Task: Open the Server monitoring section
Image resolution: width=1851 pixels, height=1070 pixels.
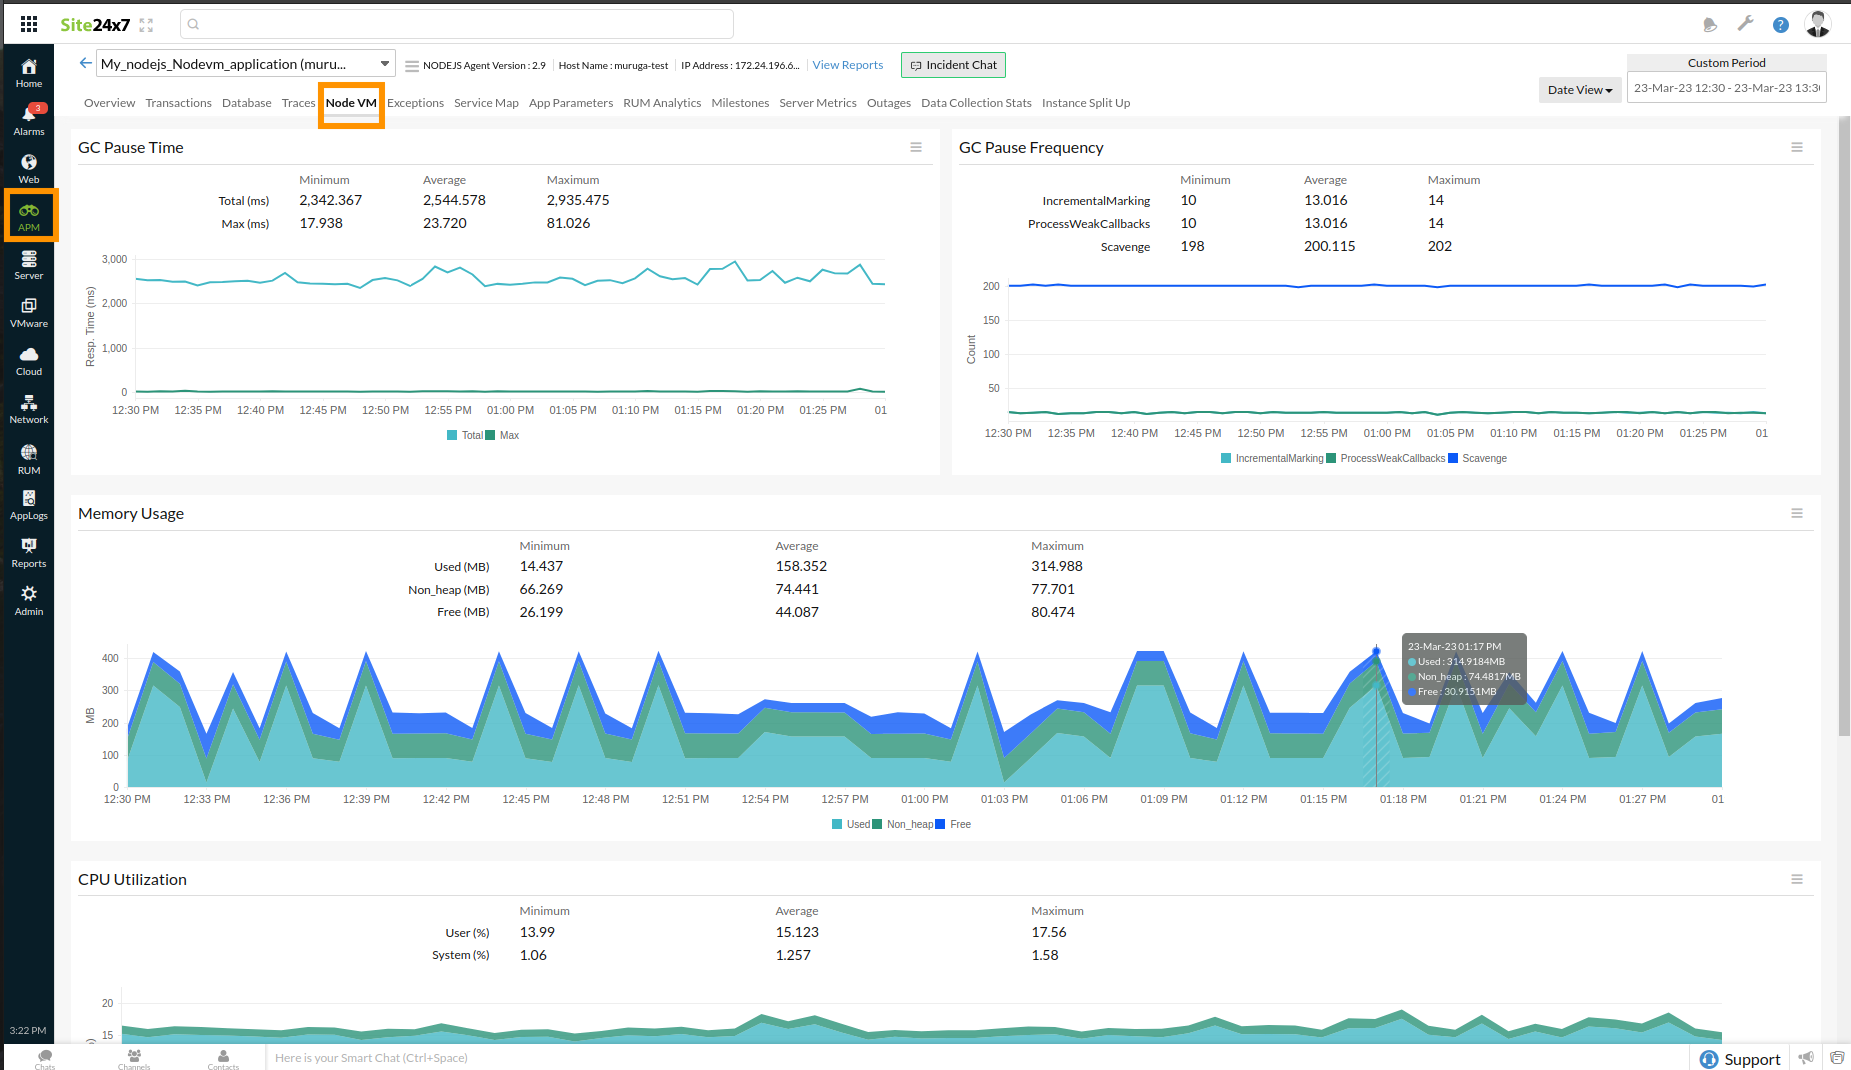Action: [x=28, y=263]
